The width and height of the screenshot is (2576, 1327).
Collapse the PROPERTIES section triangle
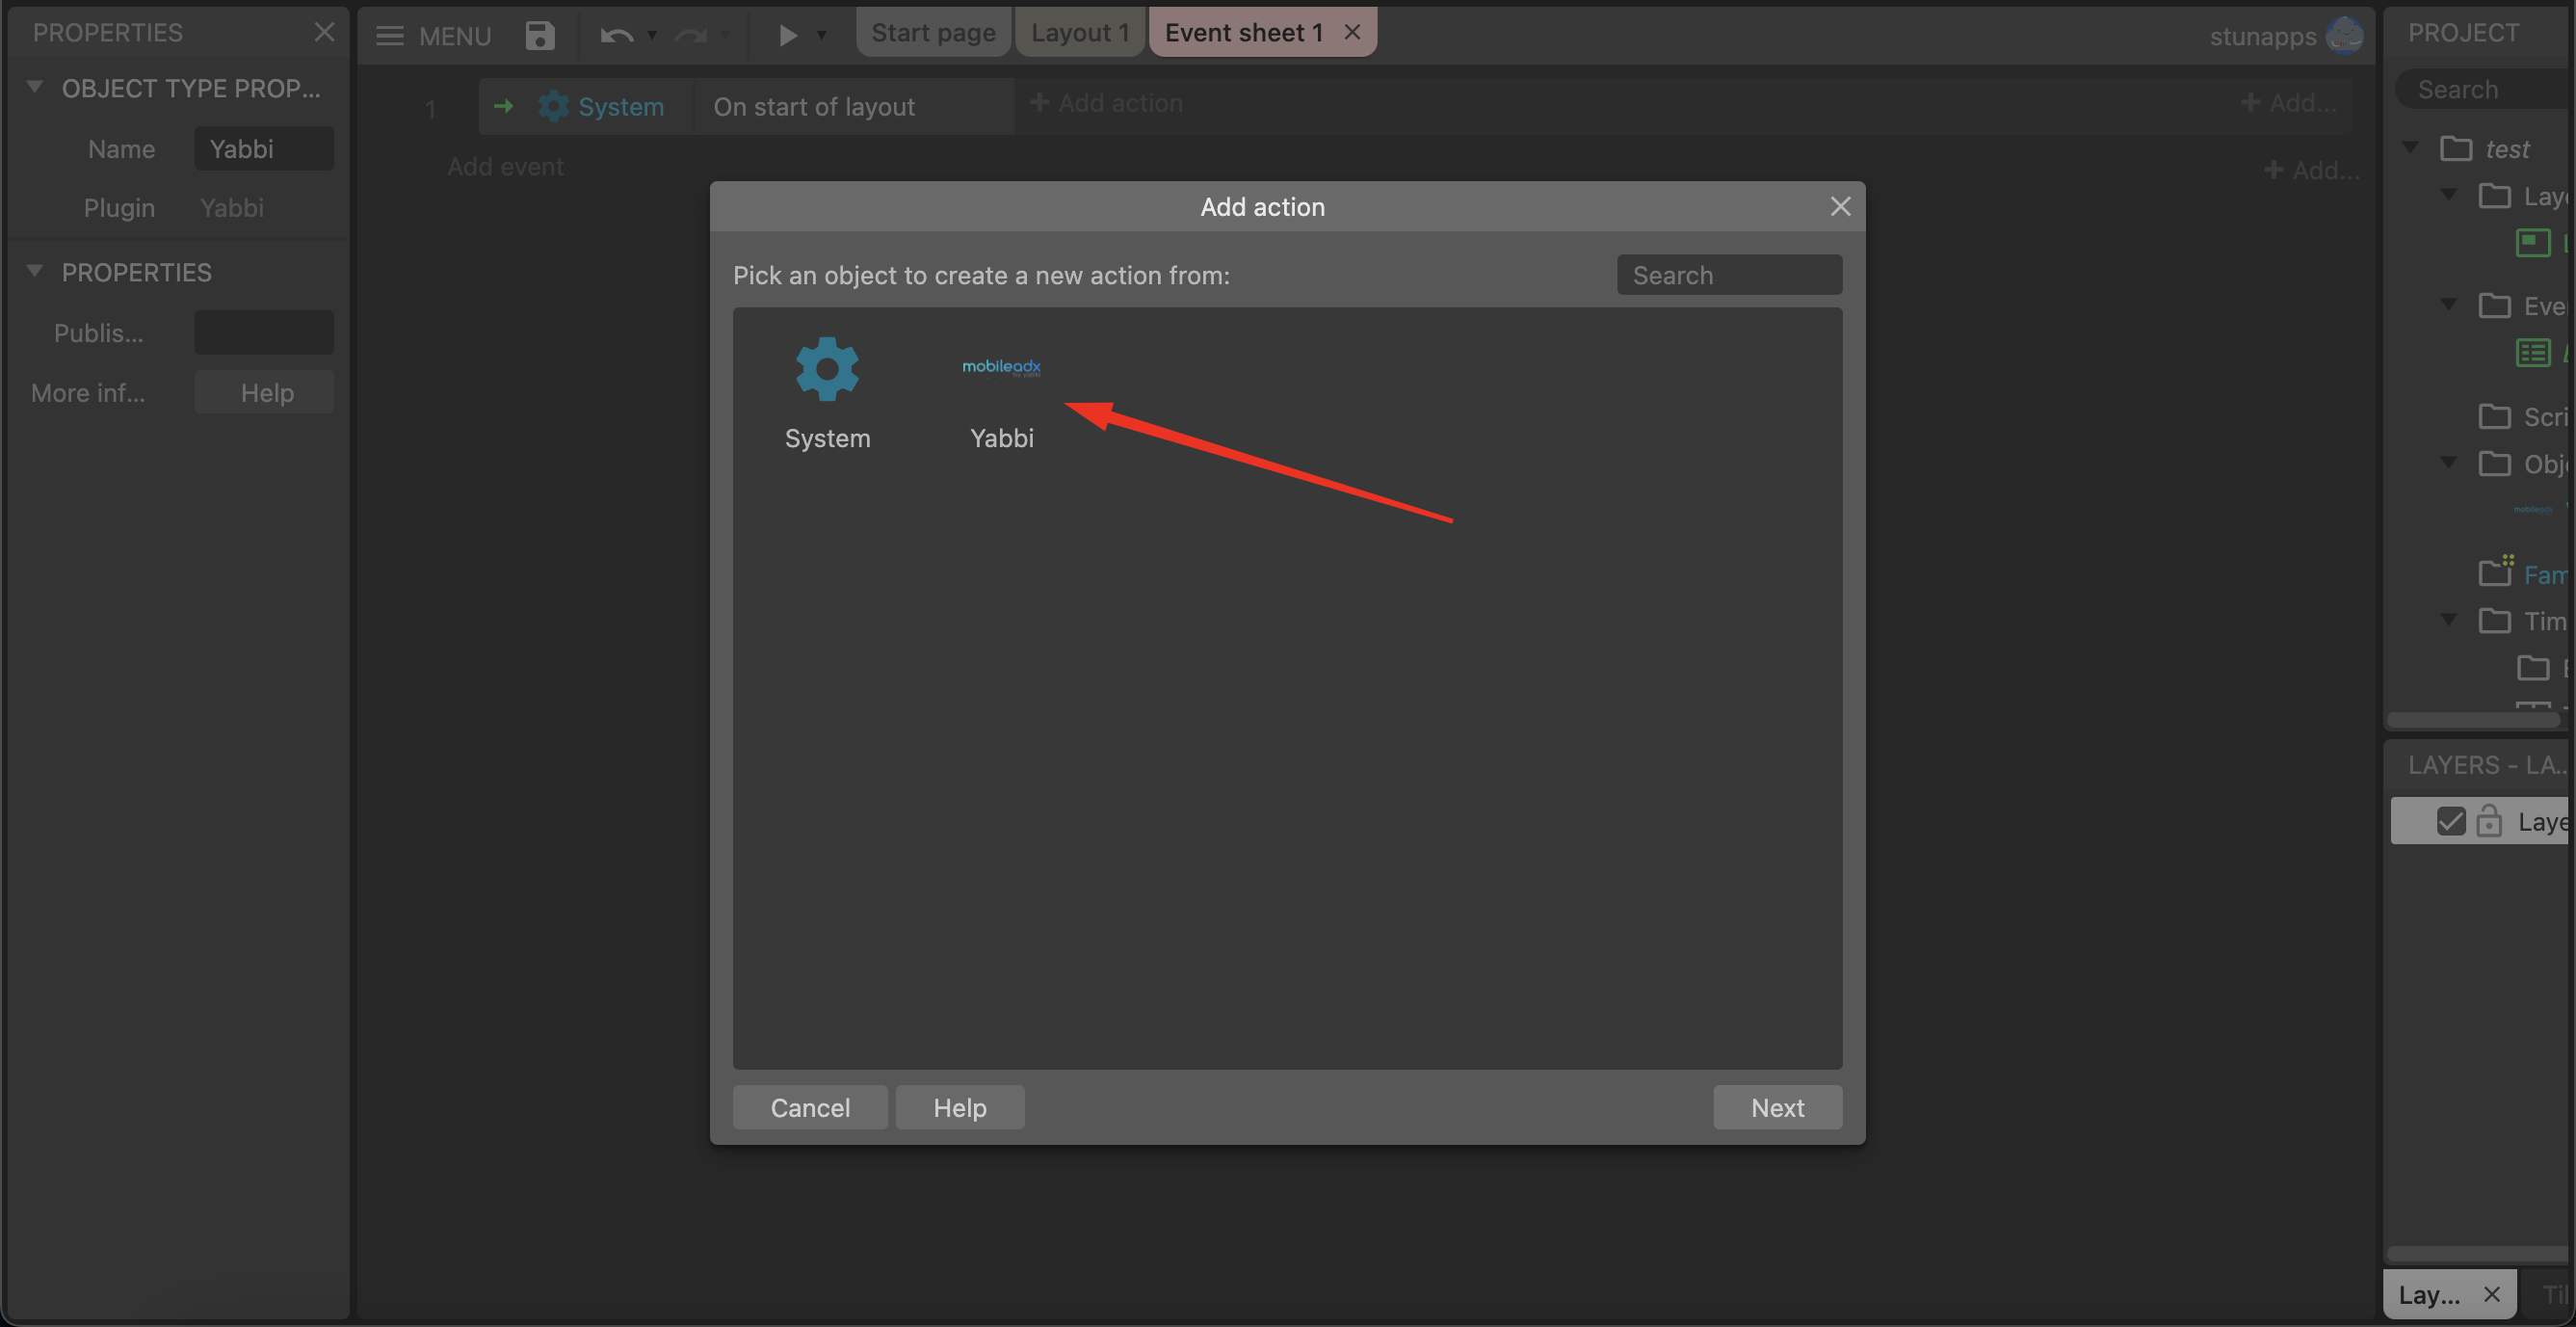coord(35,271)
